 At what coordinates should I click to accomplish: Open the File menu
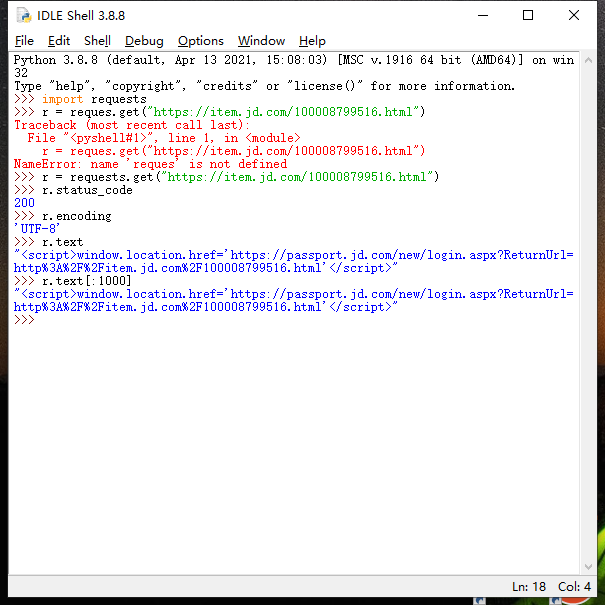pos(24,41)
